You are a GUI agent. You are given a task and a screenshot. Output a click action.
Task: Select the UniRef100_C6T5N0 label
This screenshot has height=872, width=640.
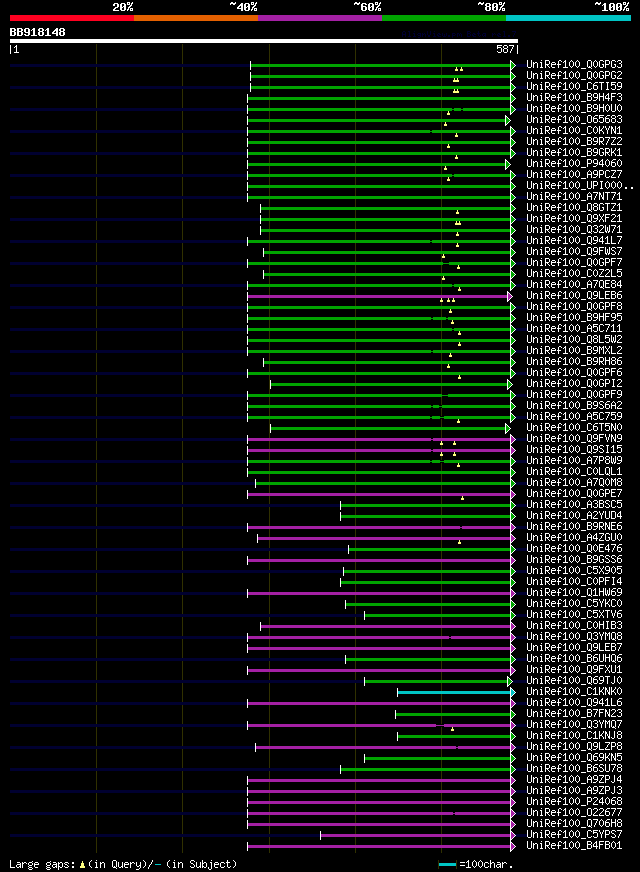tap(574, 428)
